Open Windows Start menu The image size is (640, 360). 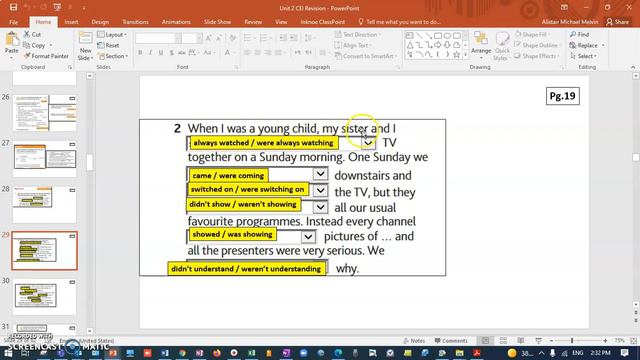8,353
